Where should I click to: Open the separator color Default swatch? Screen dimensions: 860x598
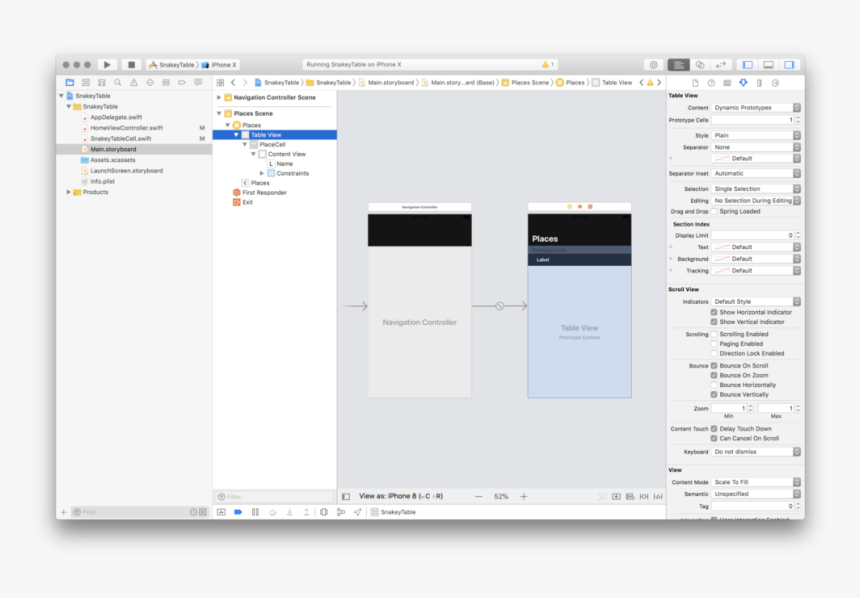pos(756,158)
